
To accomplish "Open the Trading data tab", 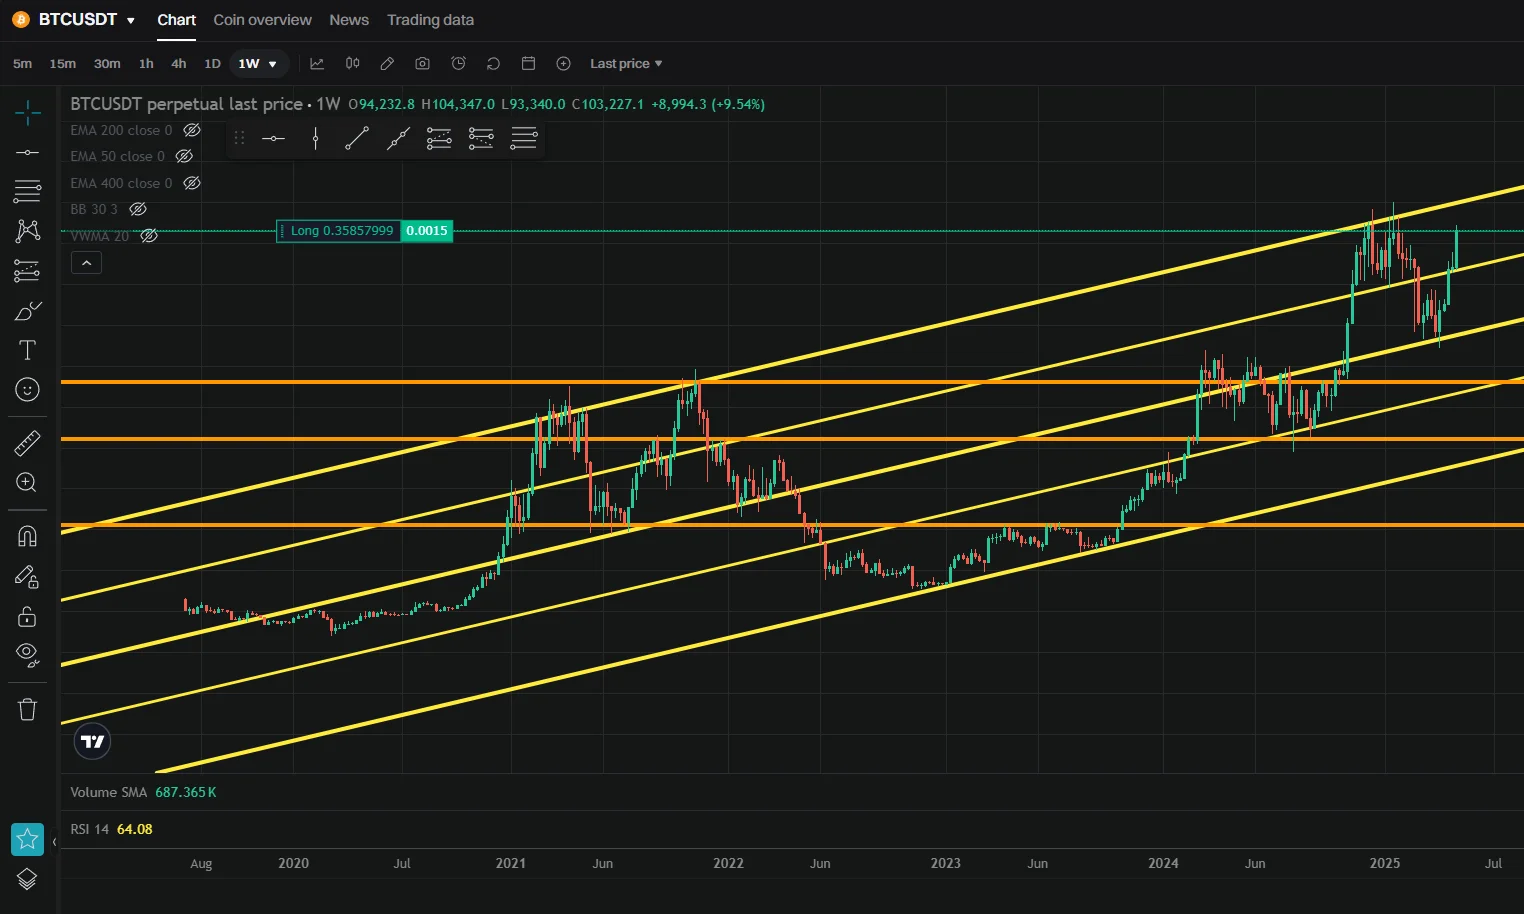I will [430, 19].
